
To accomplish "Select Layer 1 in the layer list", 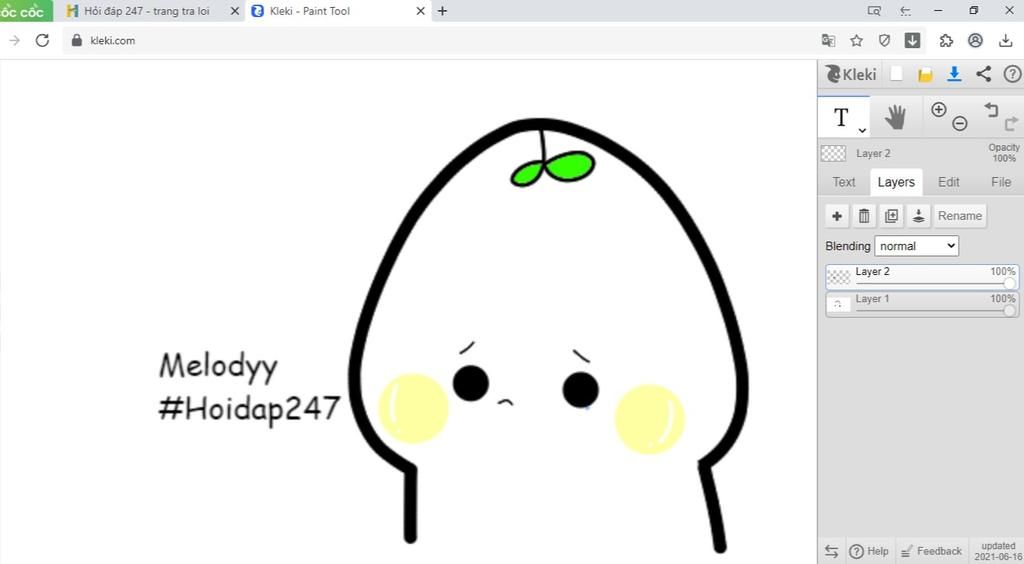I will tap(921, 304).
